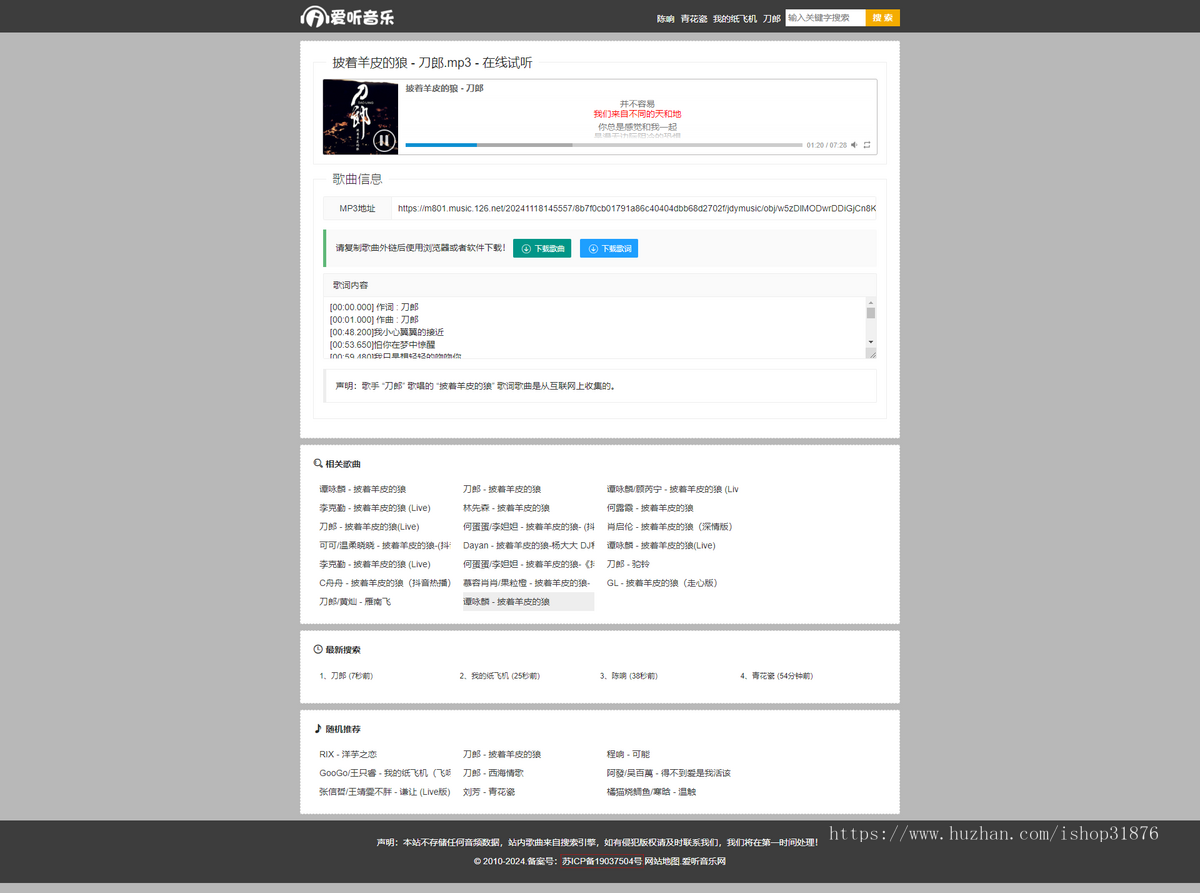This screenshot has width=1200, height=893.
Task: Click the 相关歌曲 magnifier icon
Action: point(318,464)
